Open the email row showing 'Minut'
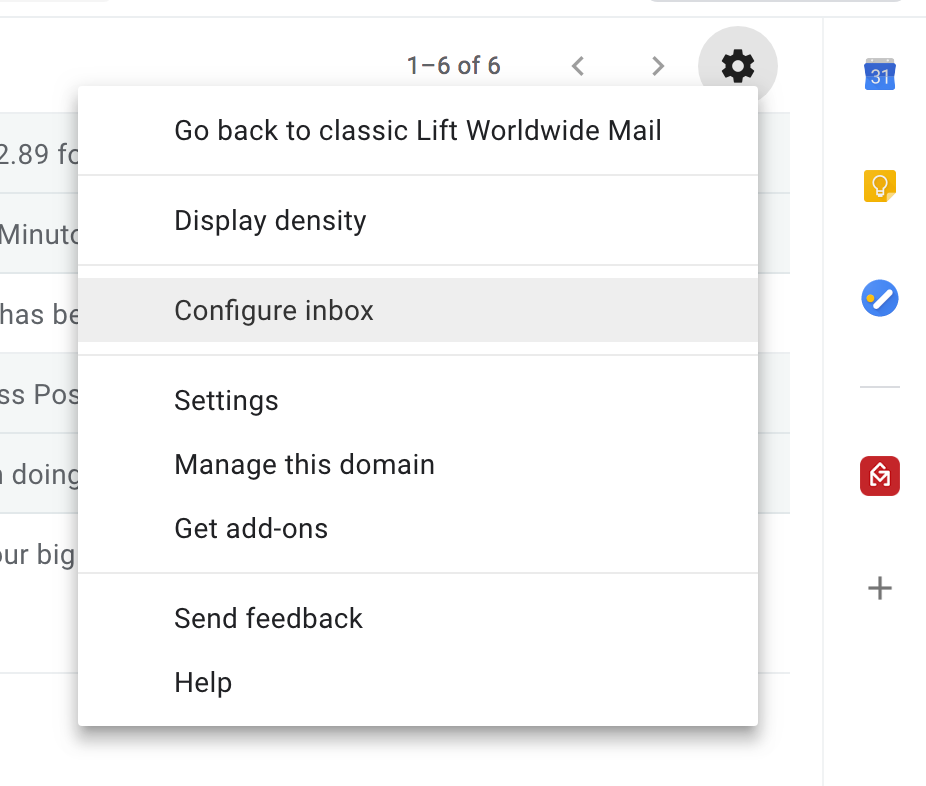 tap(38, 234)
